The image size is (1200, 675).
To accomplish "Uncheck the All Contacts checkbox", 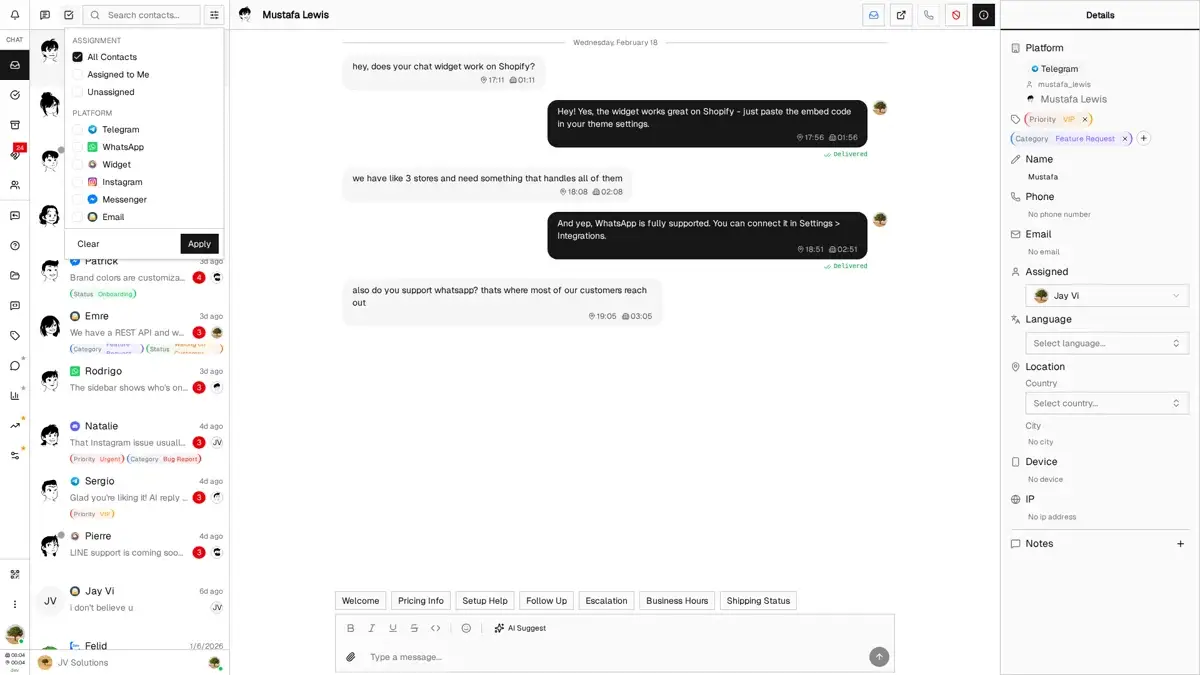I will (x=78, y=57).
